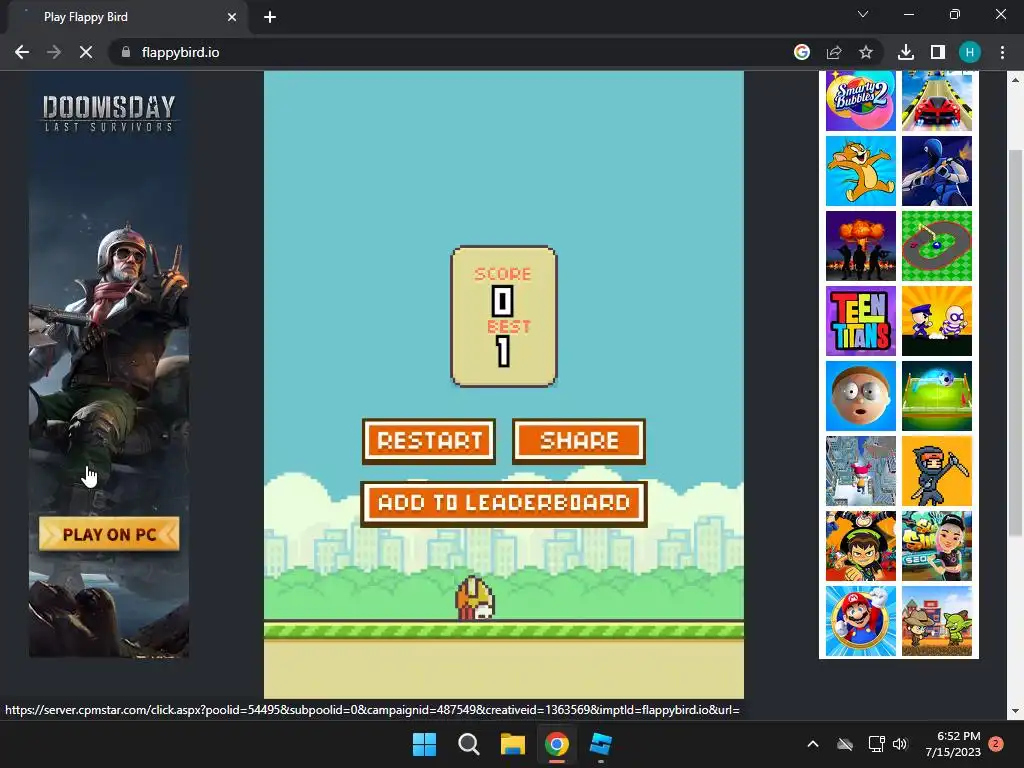Open Chrome three-dot menu

pyautogui.click(x=1002, y=52)
